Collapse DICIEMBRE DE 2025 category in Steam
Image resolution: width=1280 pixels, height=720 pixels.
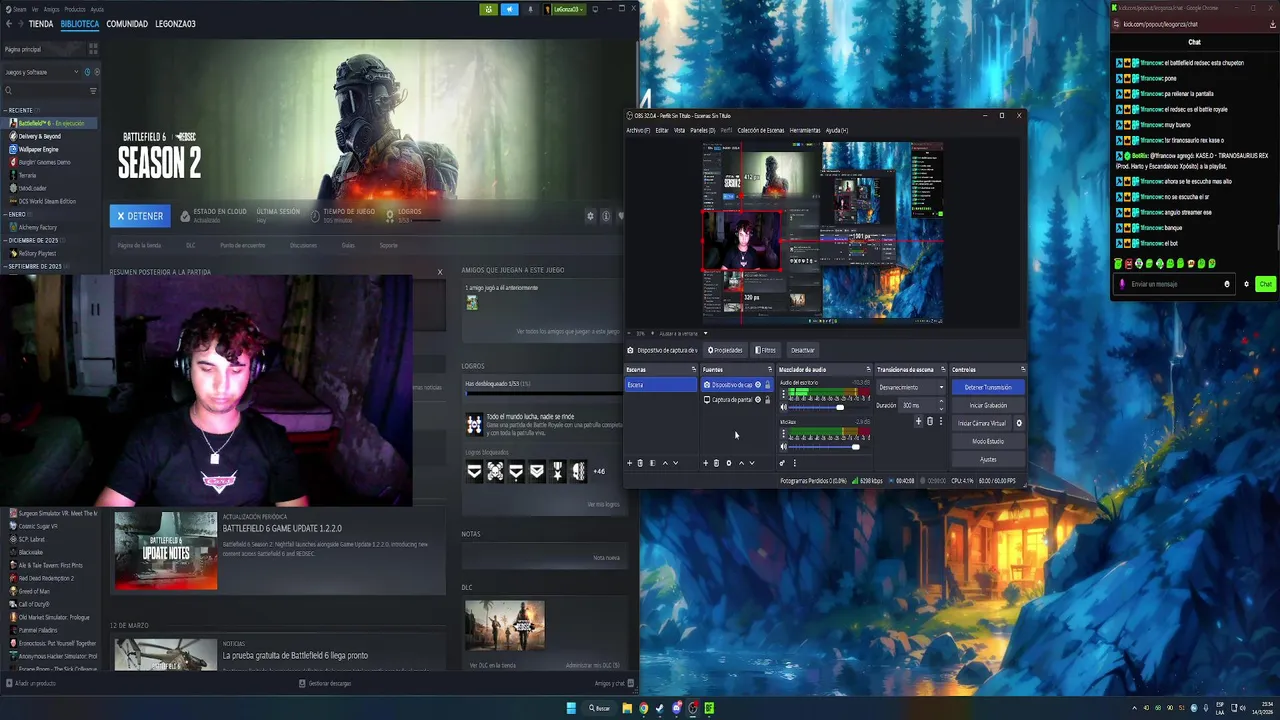pos(32,240)
